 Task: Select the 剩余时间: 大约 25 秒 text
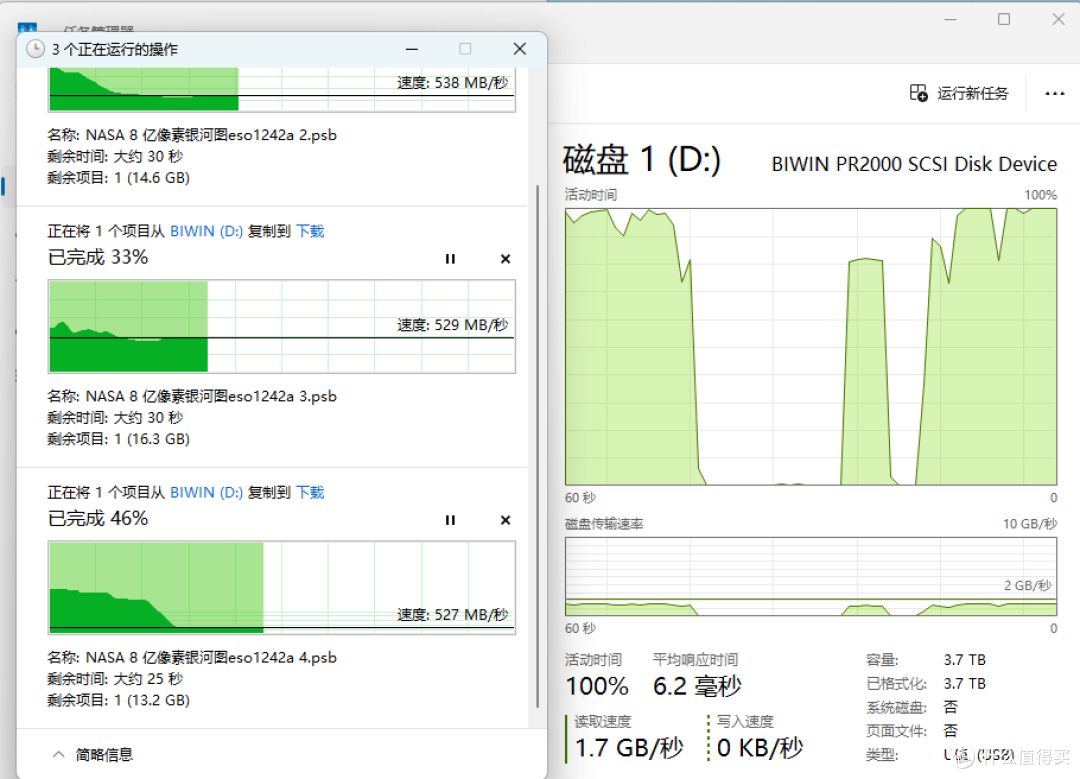click(x=115, y=678)
